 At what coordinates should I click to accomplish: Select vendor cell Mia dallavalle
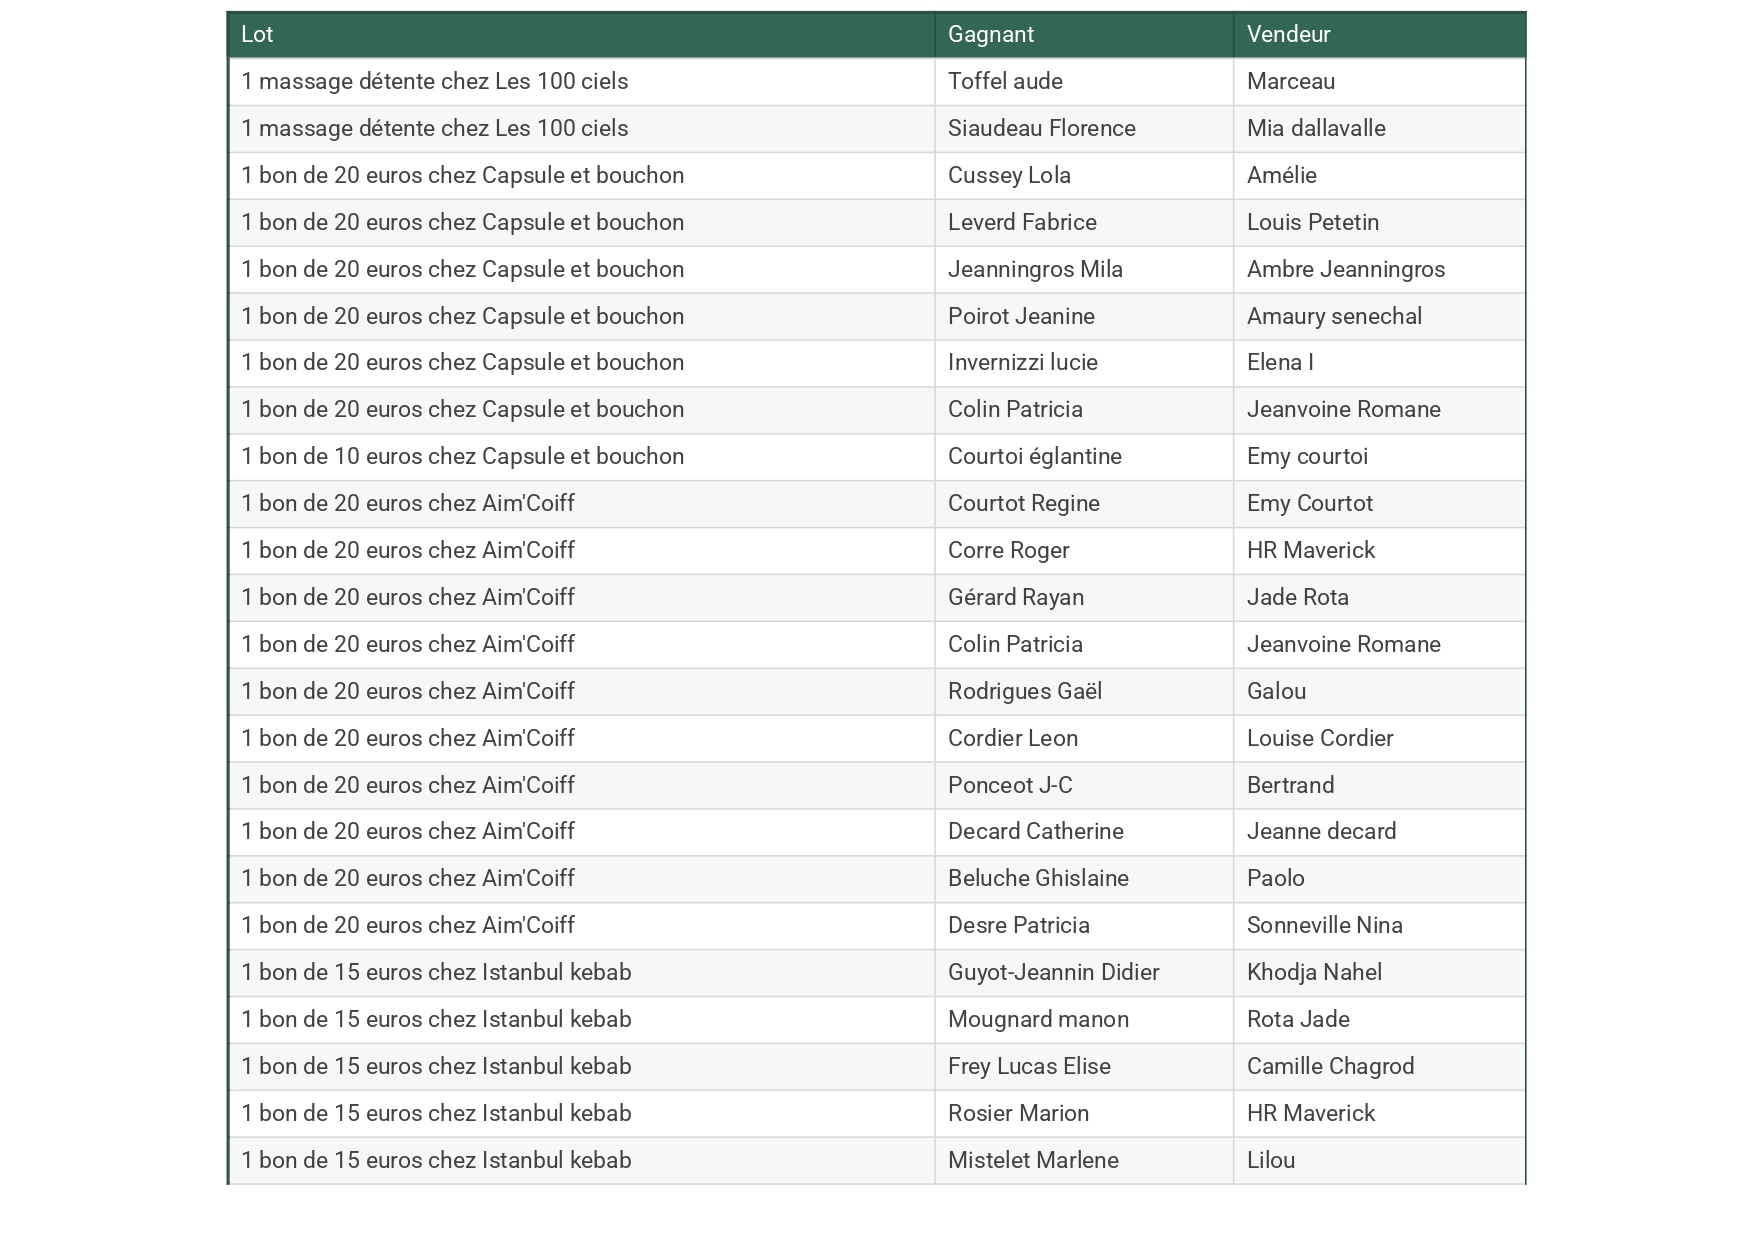(x=1316, y=128)
